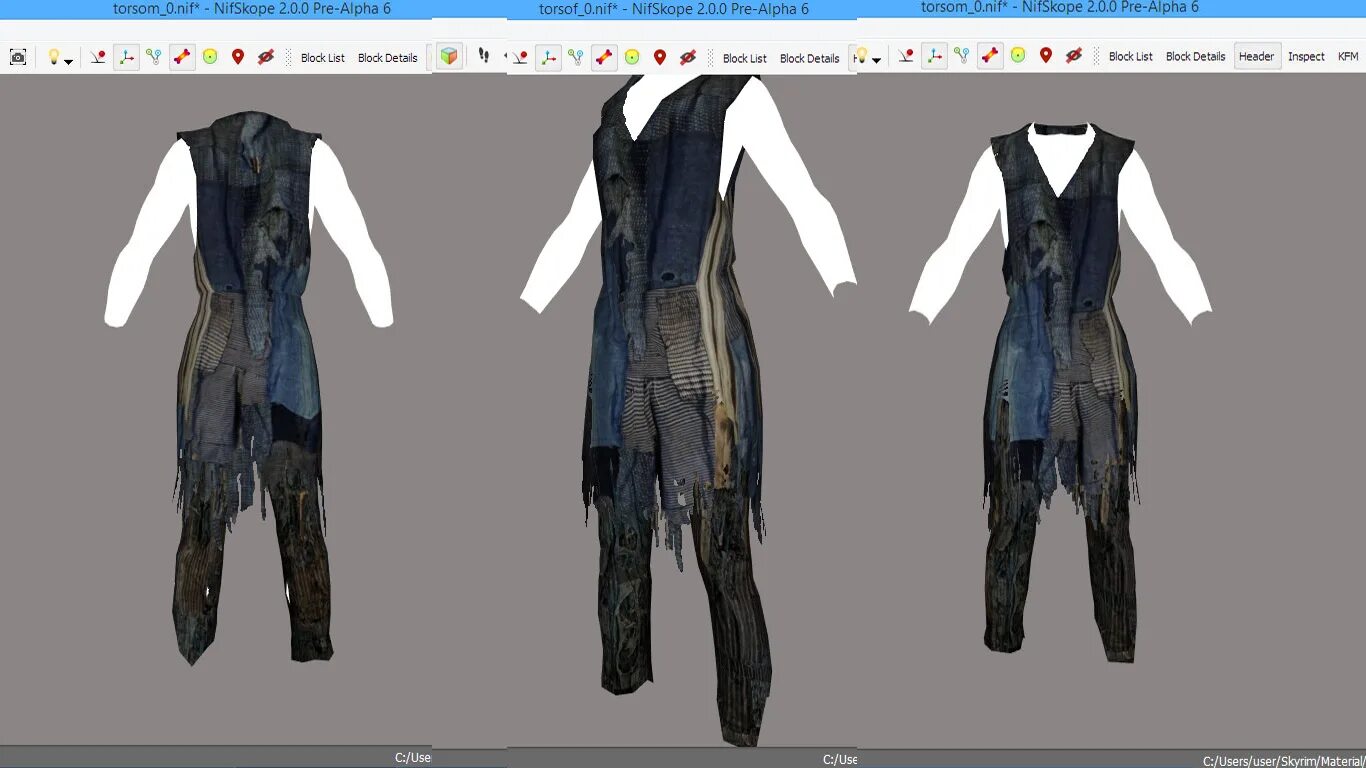Toggle yellow circle icon in left torsom_0 window
This screenshot has width=1366, height=768.
tap(210, 57)
